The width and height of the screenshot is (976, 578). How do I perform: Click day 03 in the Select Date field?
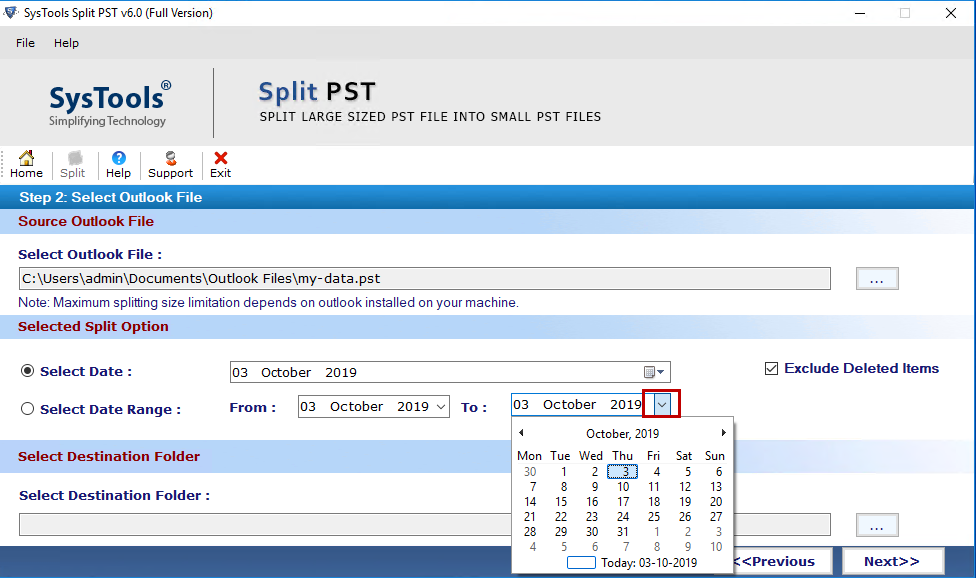(240, 372)
